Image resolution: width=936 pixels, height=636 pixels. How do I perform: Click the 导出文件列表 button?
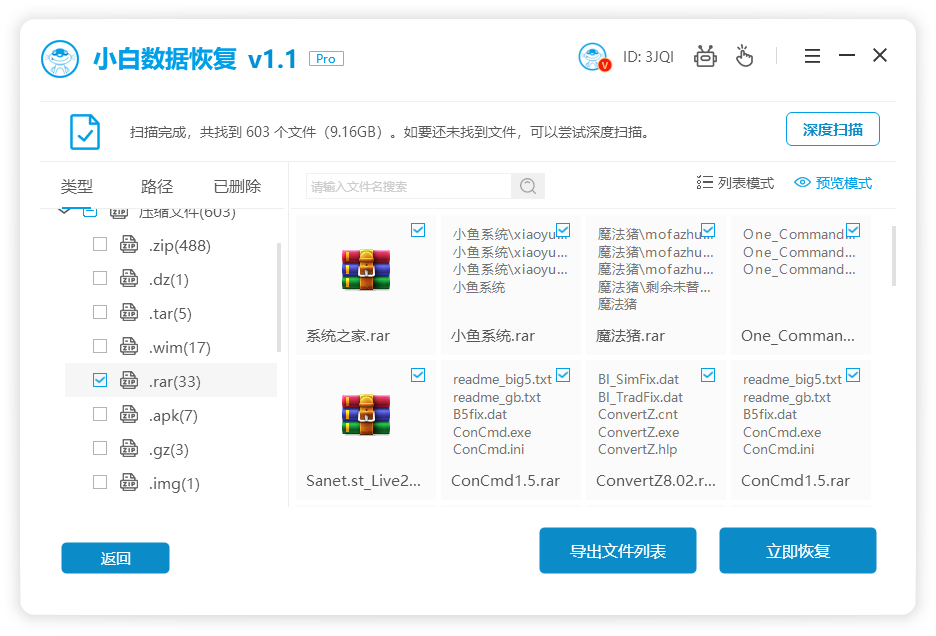618,551
